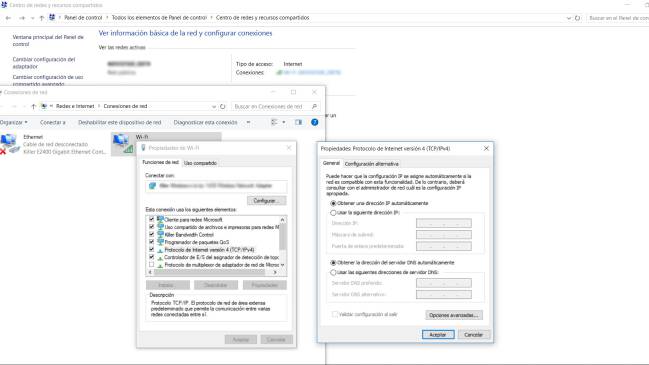649x365 pixels.
Task: Open Opciones avanzadas in TCP/IPv4 dialog
Action: pyautogui.click(x=454, y=315)
